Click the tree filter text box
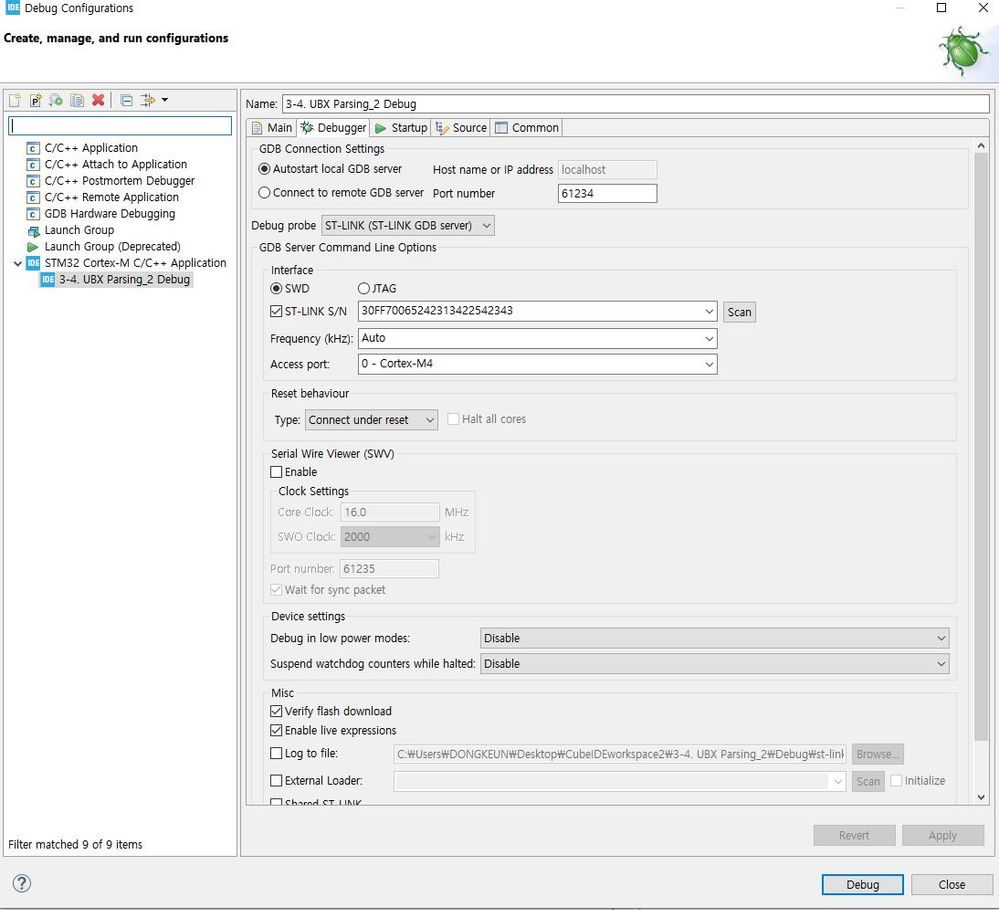Viewport: 999px width, 910px height. (120, 126)
